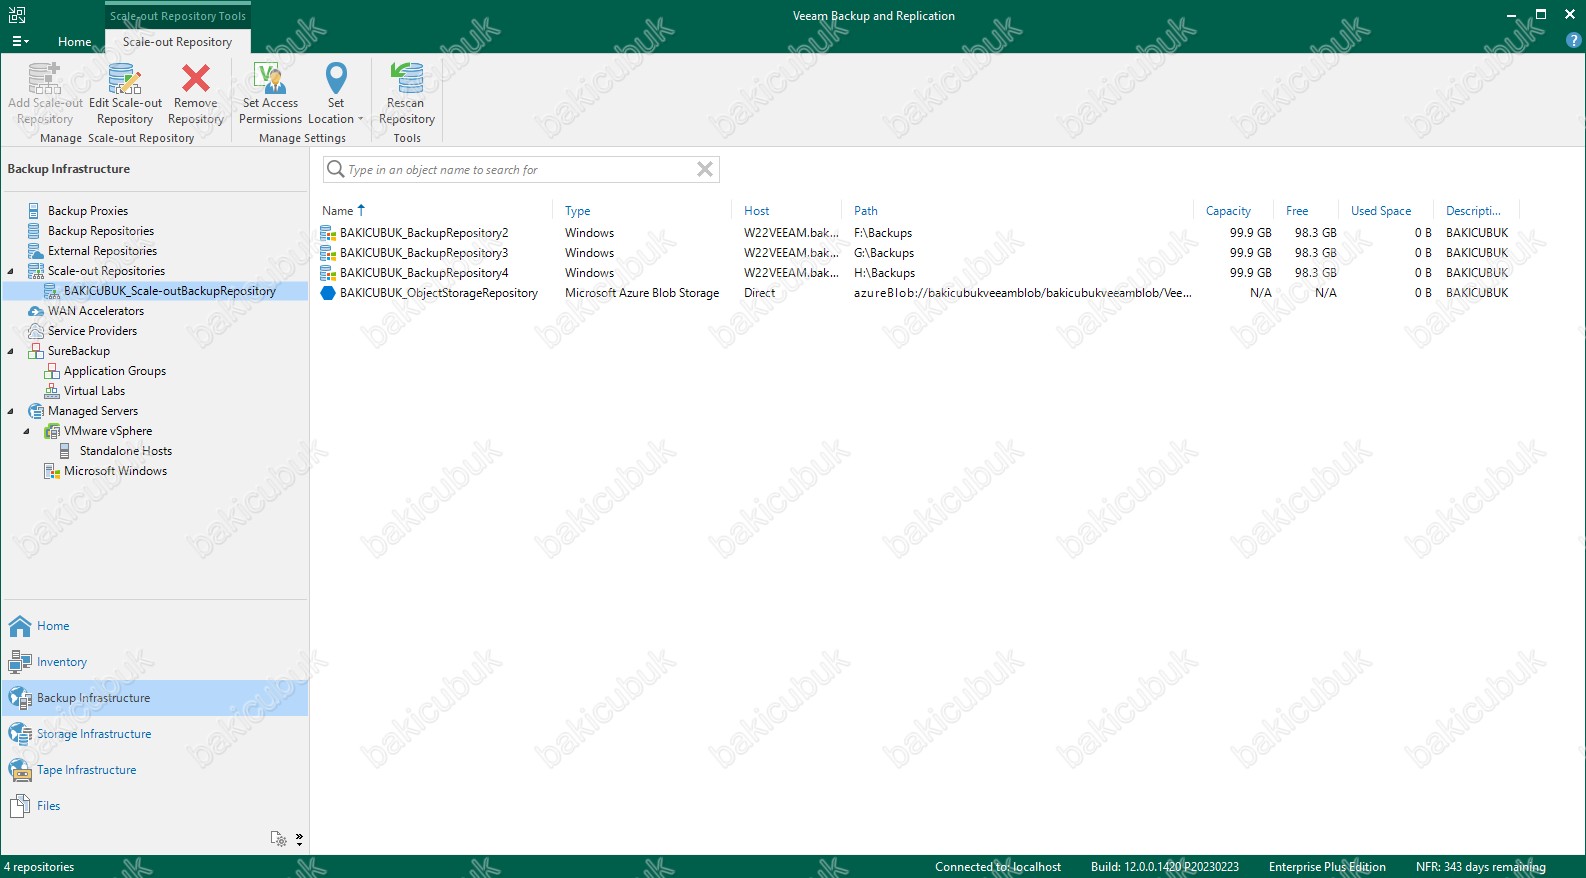Click WAN Accelerators tree icon
1586x878 pixels.
click(36, 311)
